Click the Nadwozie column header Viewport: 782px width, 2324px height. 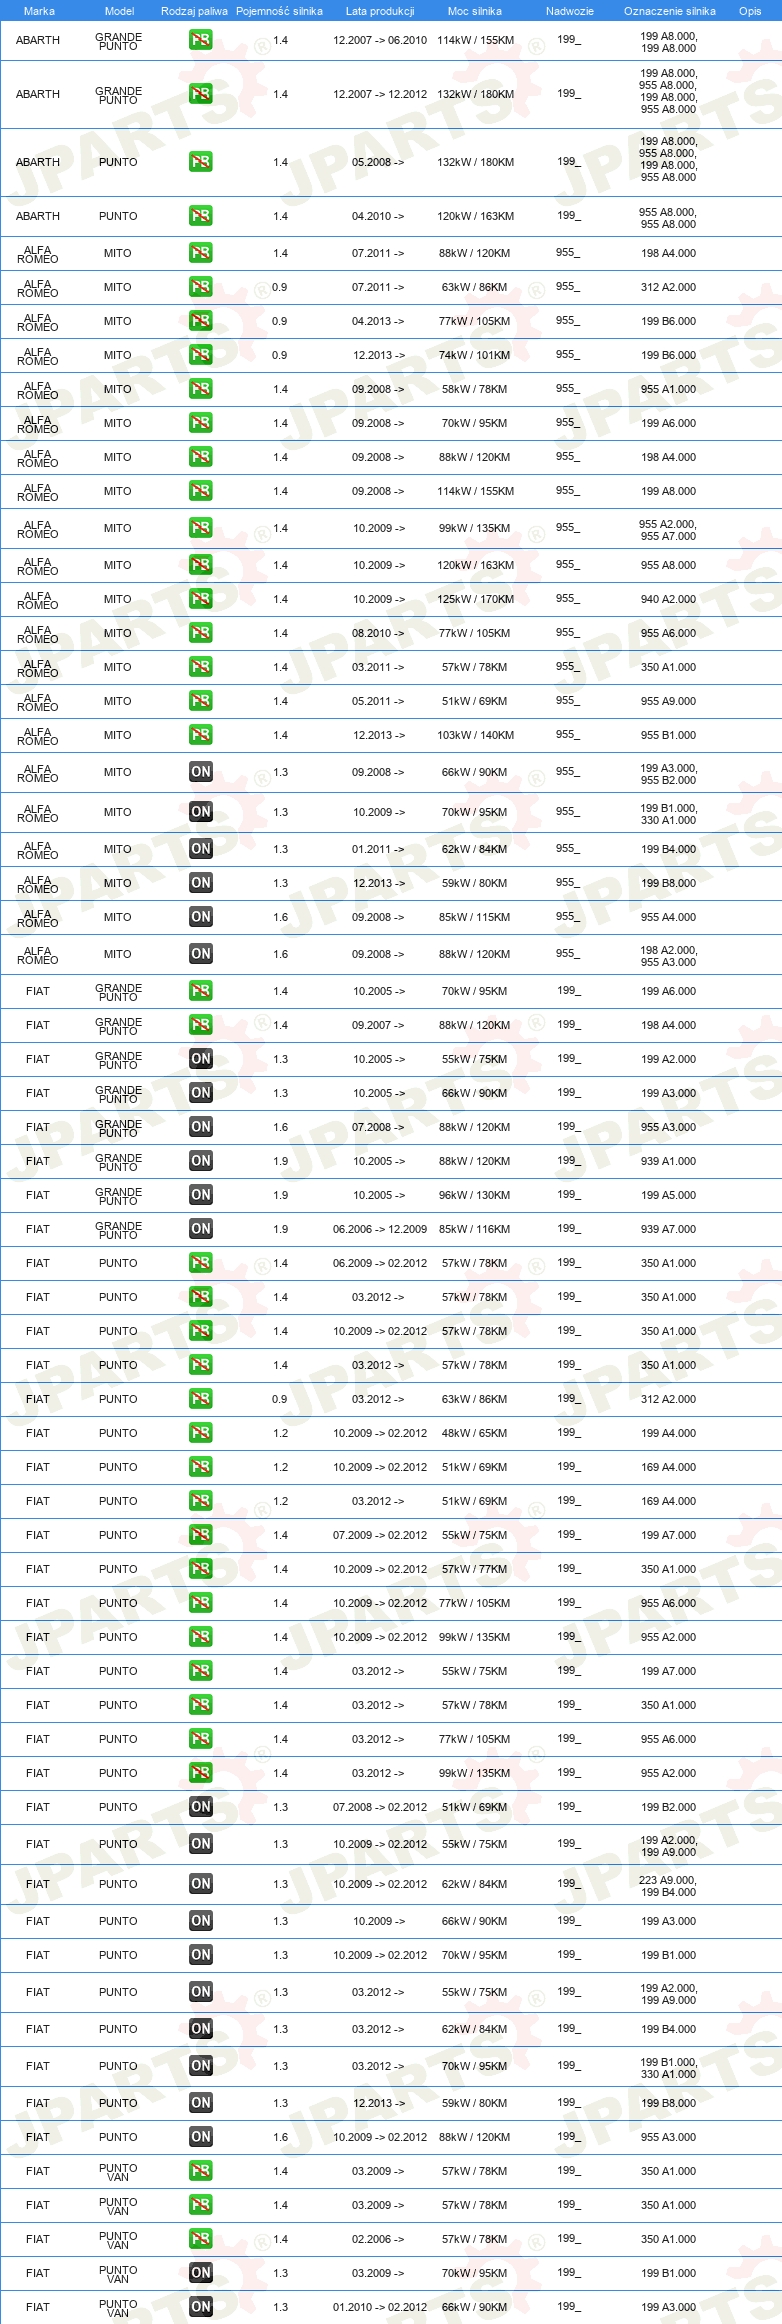point(570,11)
